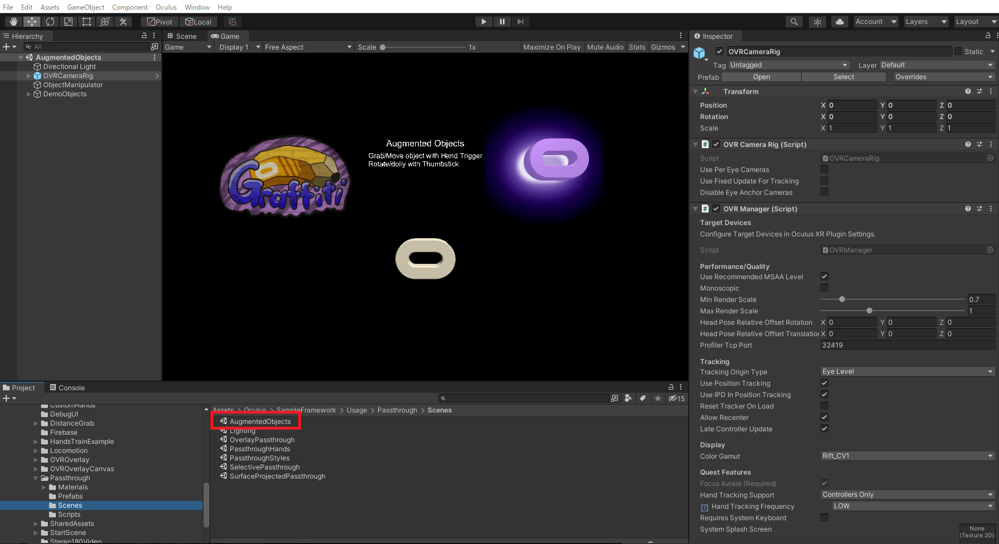This screenshot has width=999, height=544.
Task: Open the Window menu
Action: coord(197,7)
